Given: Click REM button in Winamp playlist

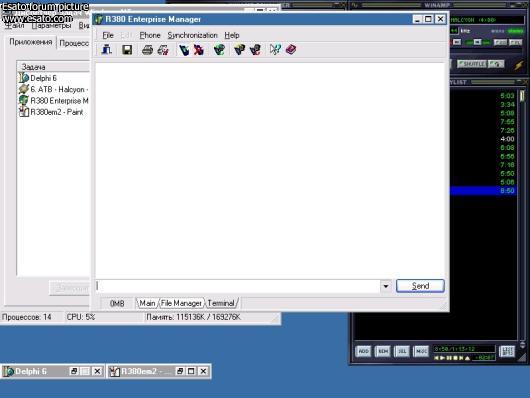Looking at the screenshot, I should (x=383, y=351).
